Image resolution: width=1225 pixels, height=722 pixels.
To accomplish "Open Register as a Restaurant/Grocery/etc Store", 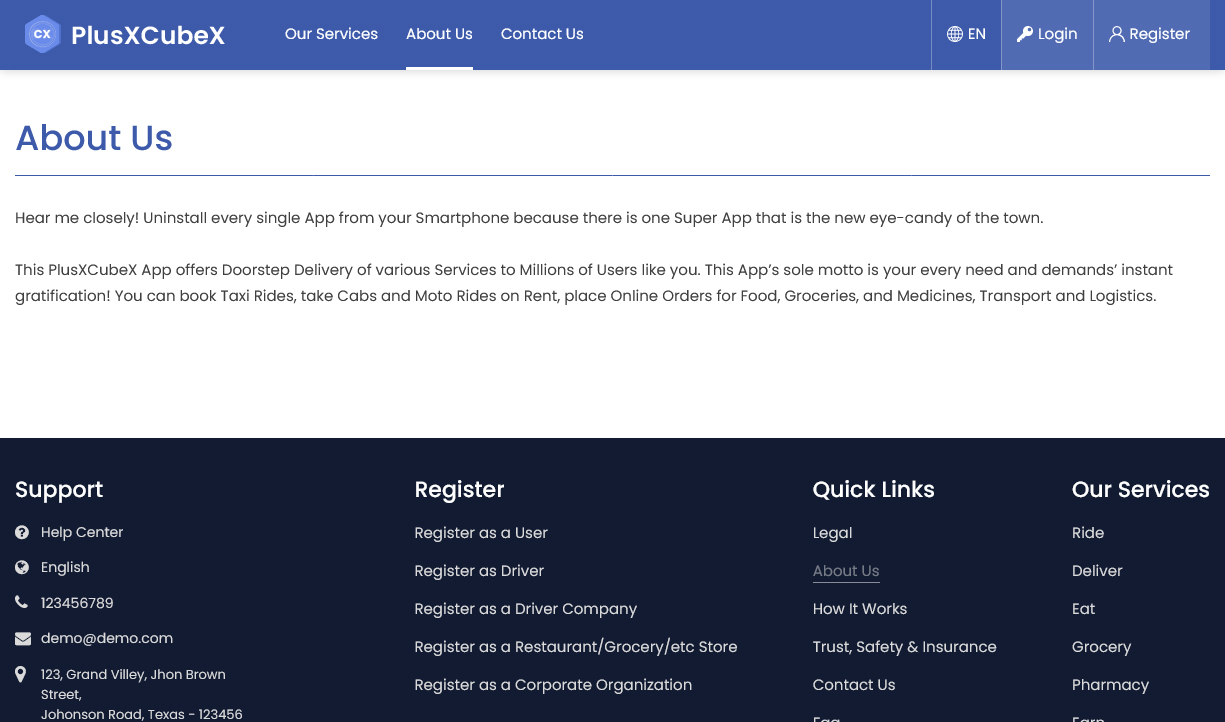I will pyautogui.click(x=576, y=647).
